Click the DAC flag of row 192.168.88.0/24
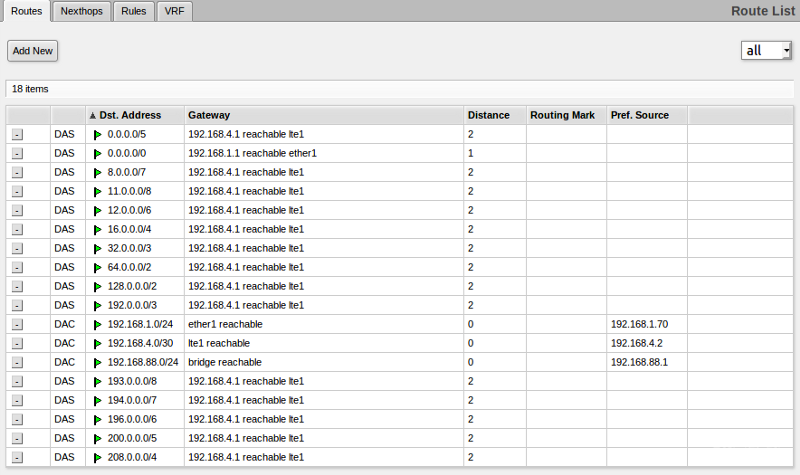Image resolution: width=800 pixels, height=475 pixels. point(64,362)
